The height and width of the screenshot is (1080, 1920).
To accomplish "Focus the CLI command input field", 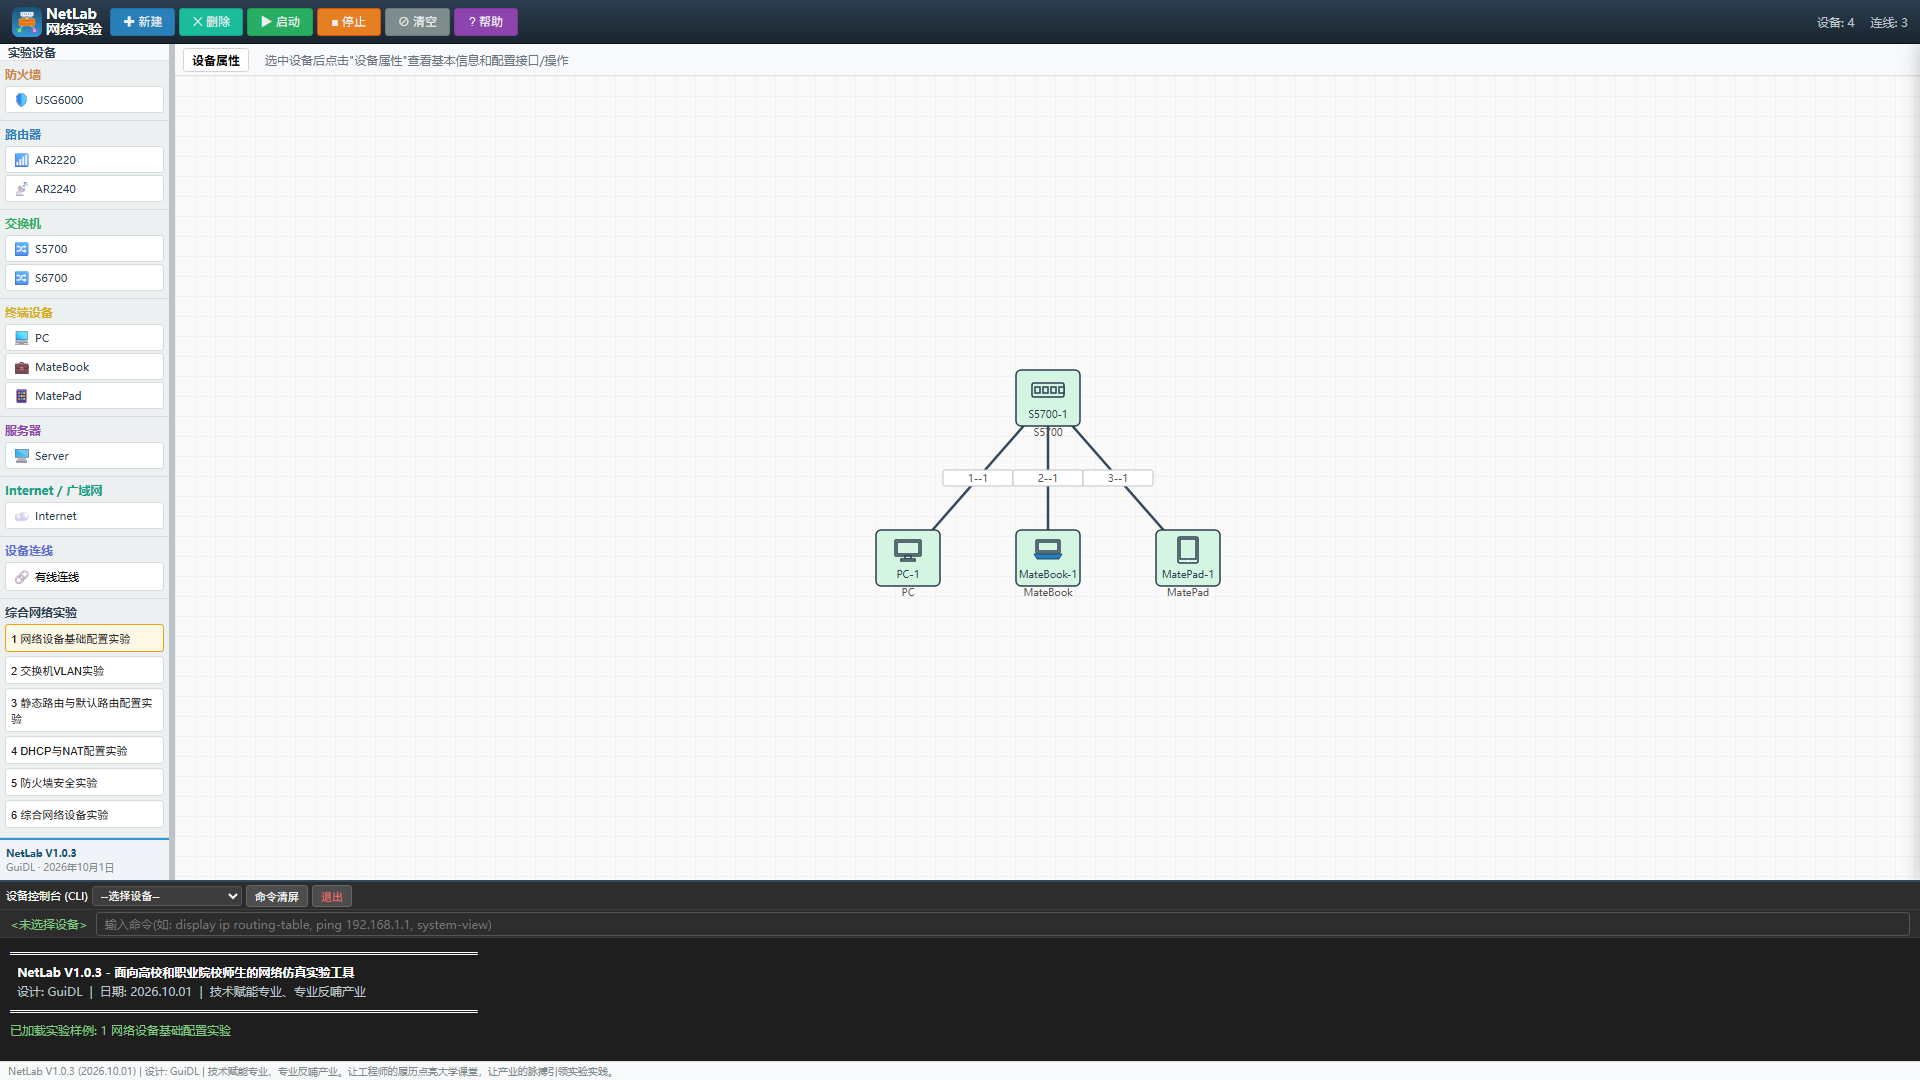I will (x=1002, y=924).
